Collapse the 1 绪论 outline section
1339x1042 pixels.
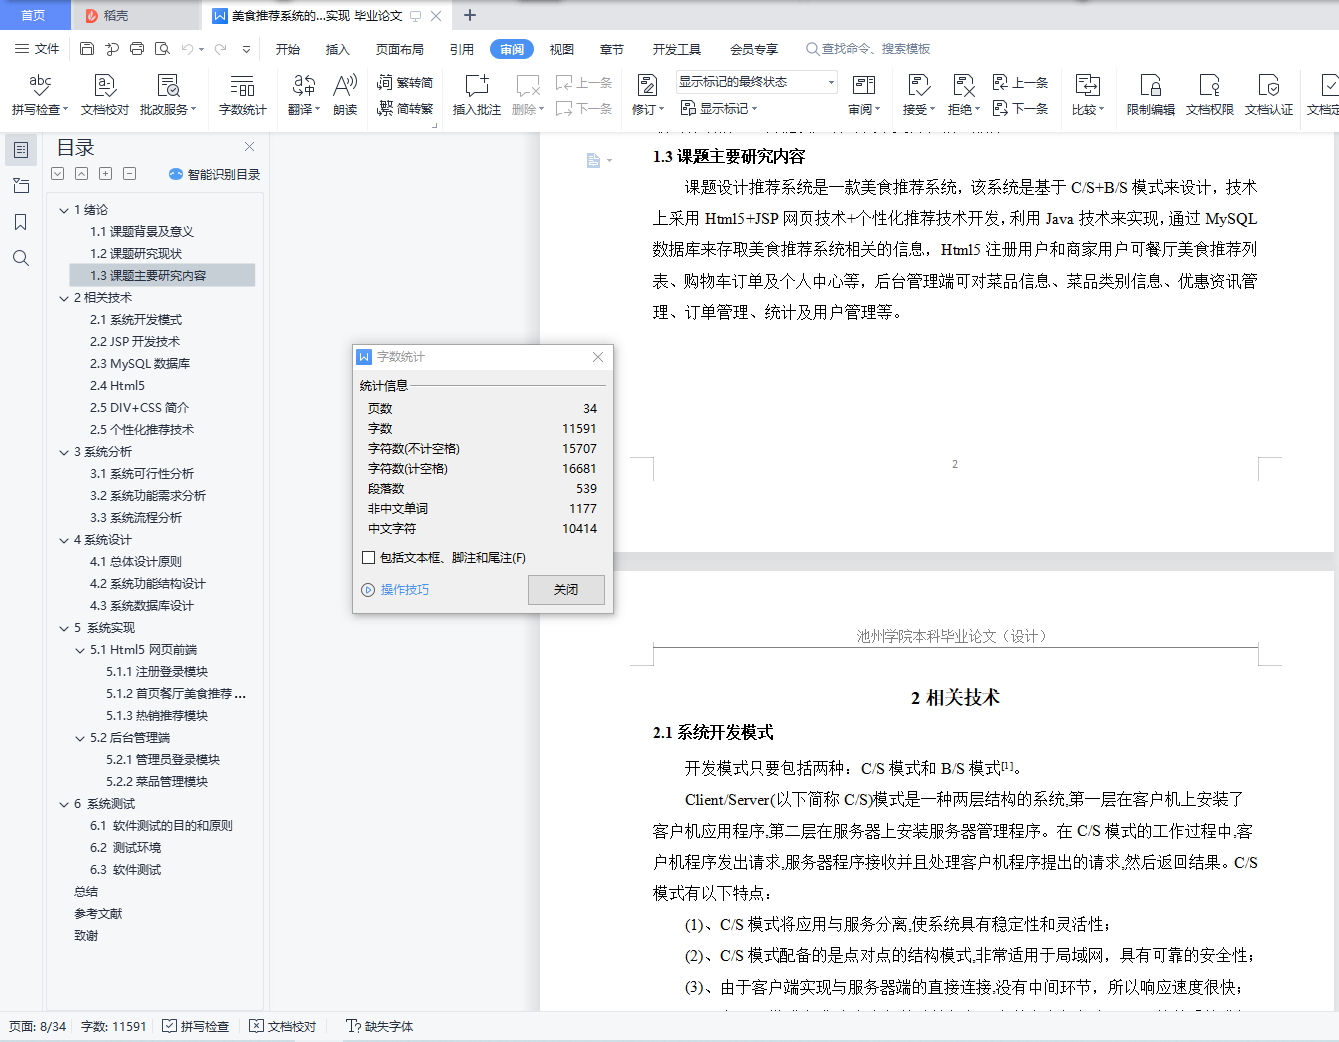[64, 210]
